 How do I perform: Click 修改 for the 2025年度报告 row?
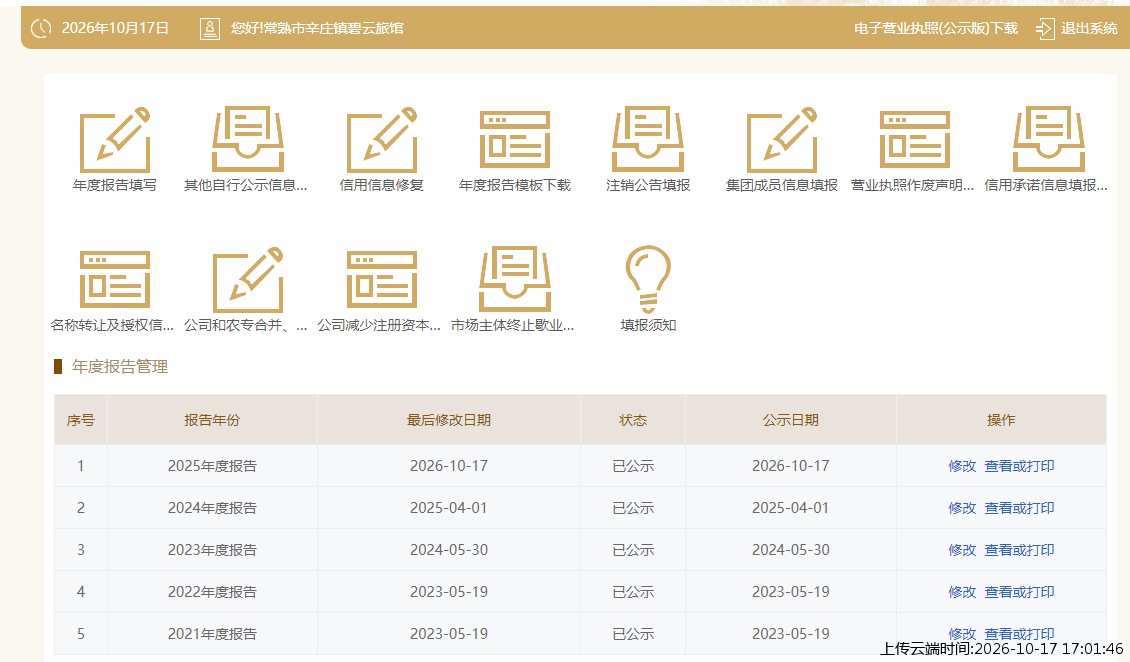962,466
